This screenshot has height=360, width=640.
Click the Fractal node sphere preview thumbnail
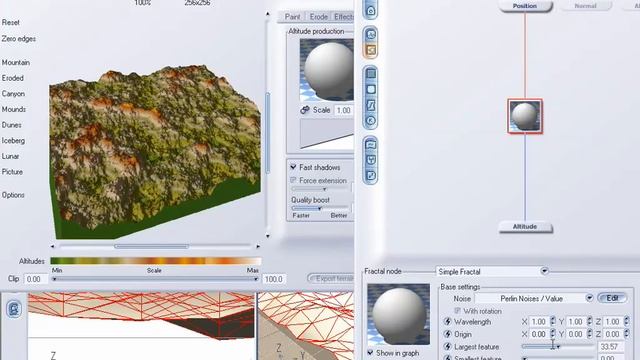click(x=398, y=314)
